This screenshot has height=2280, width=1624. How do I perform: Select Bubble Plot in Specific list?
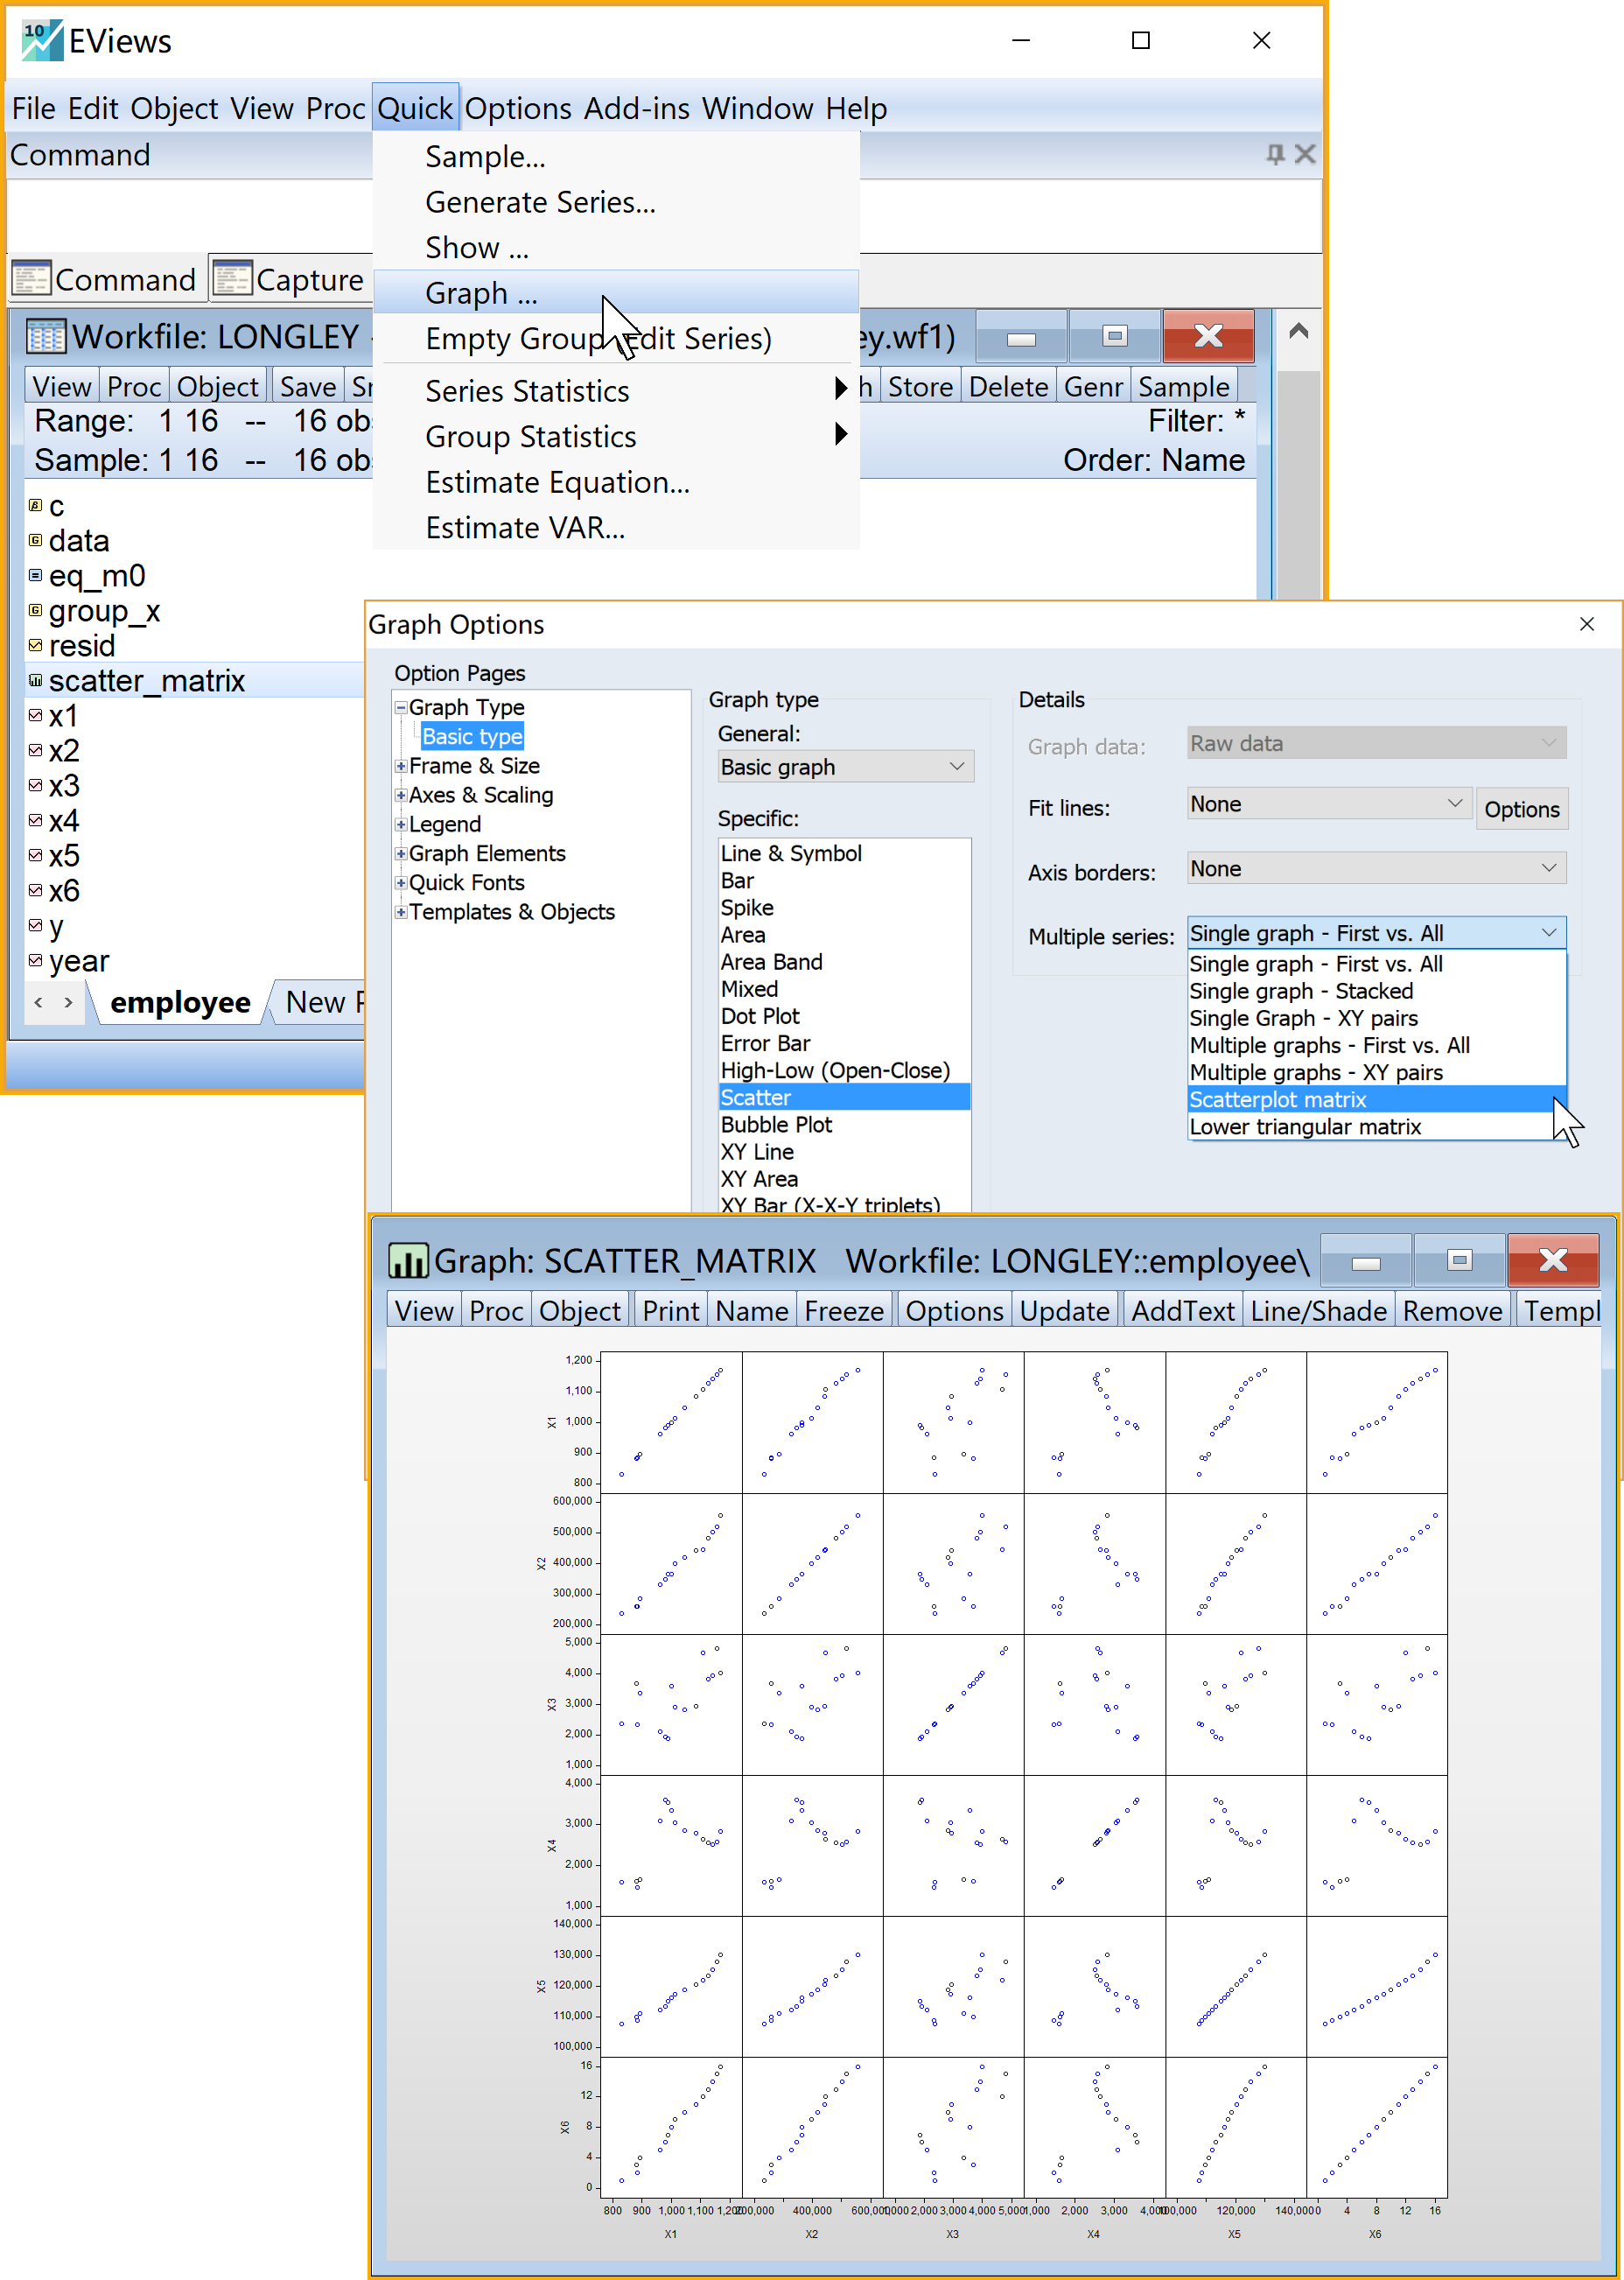[776, 1125]
